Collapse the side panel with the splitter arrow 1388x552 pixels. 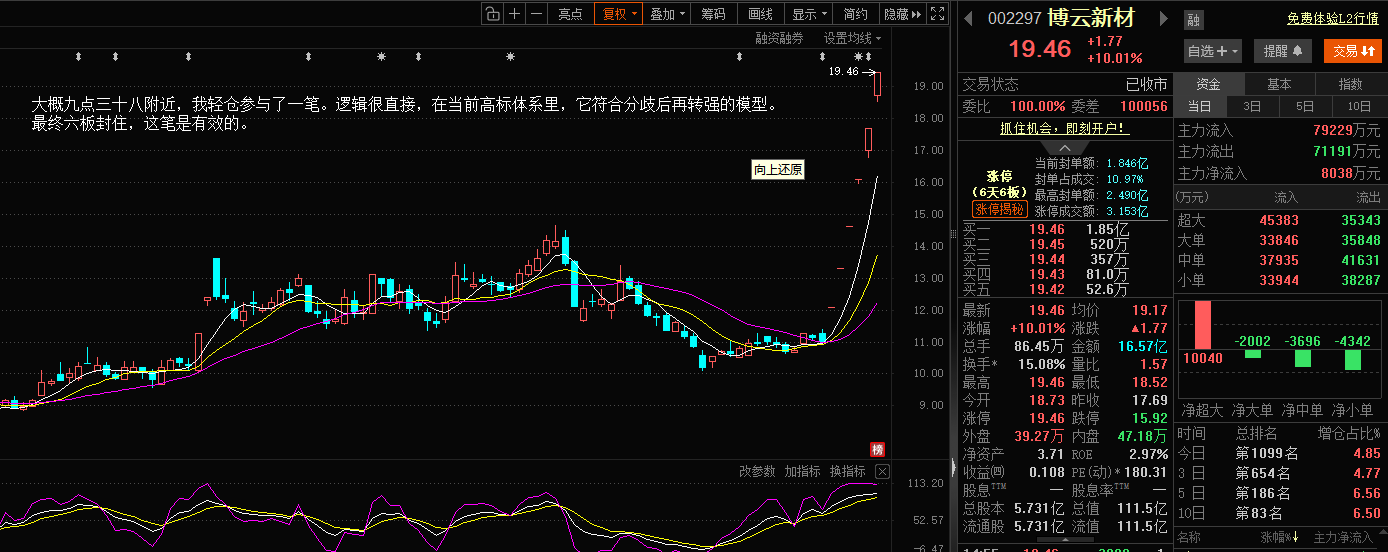point(952,466)
